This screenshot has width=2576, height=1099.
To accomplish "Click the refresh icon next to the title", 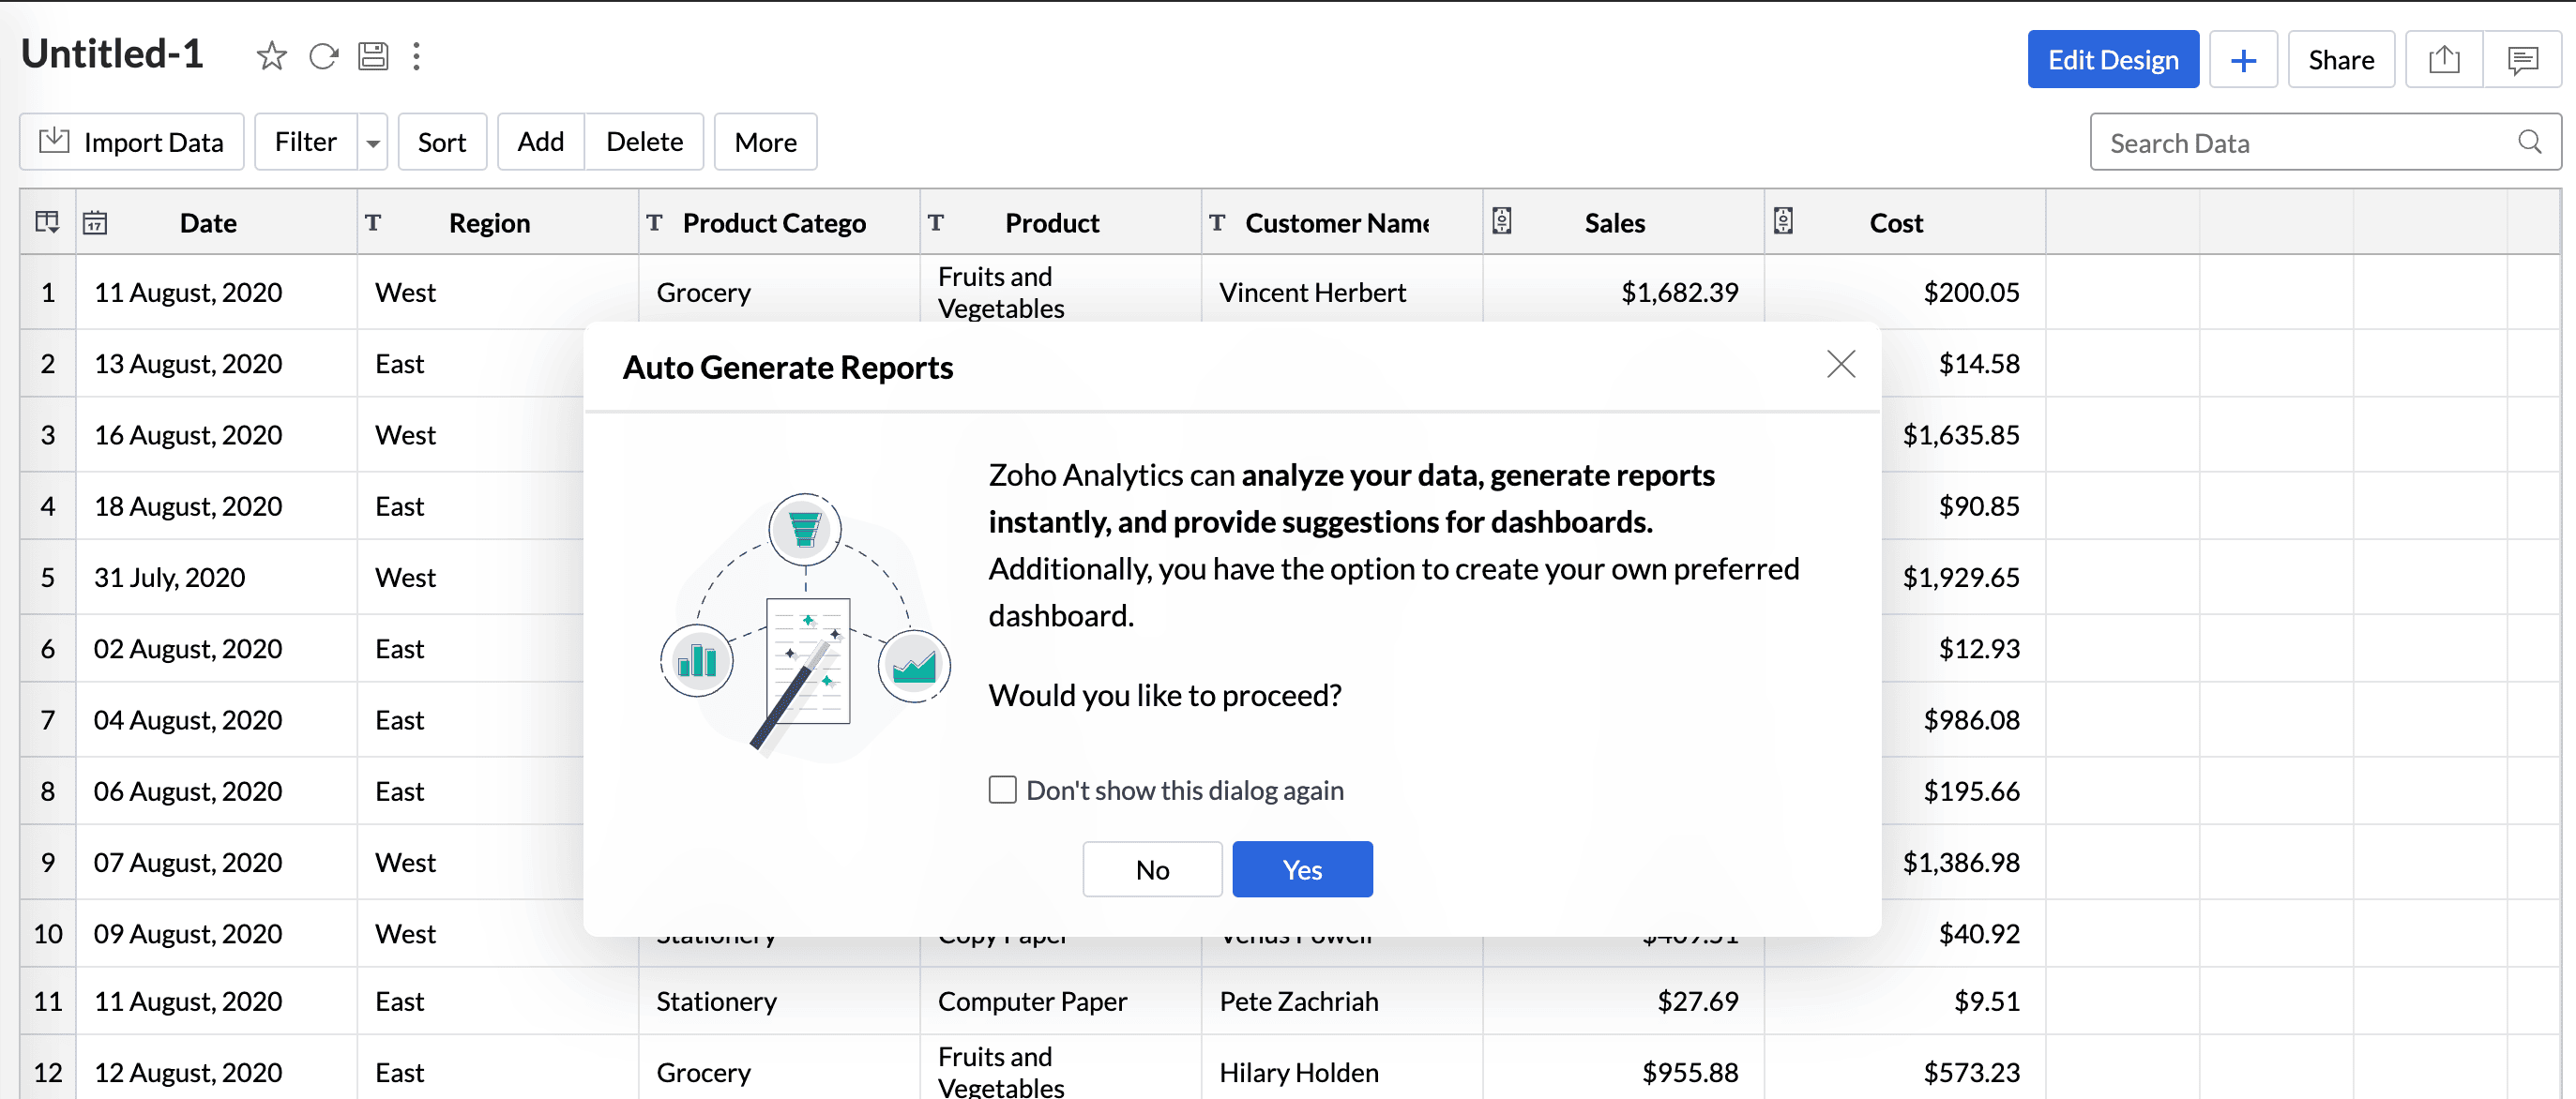I will [x=323, y=56].
